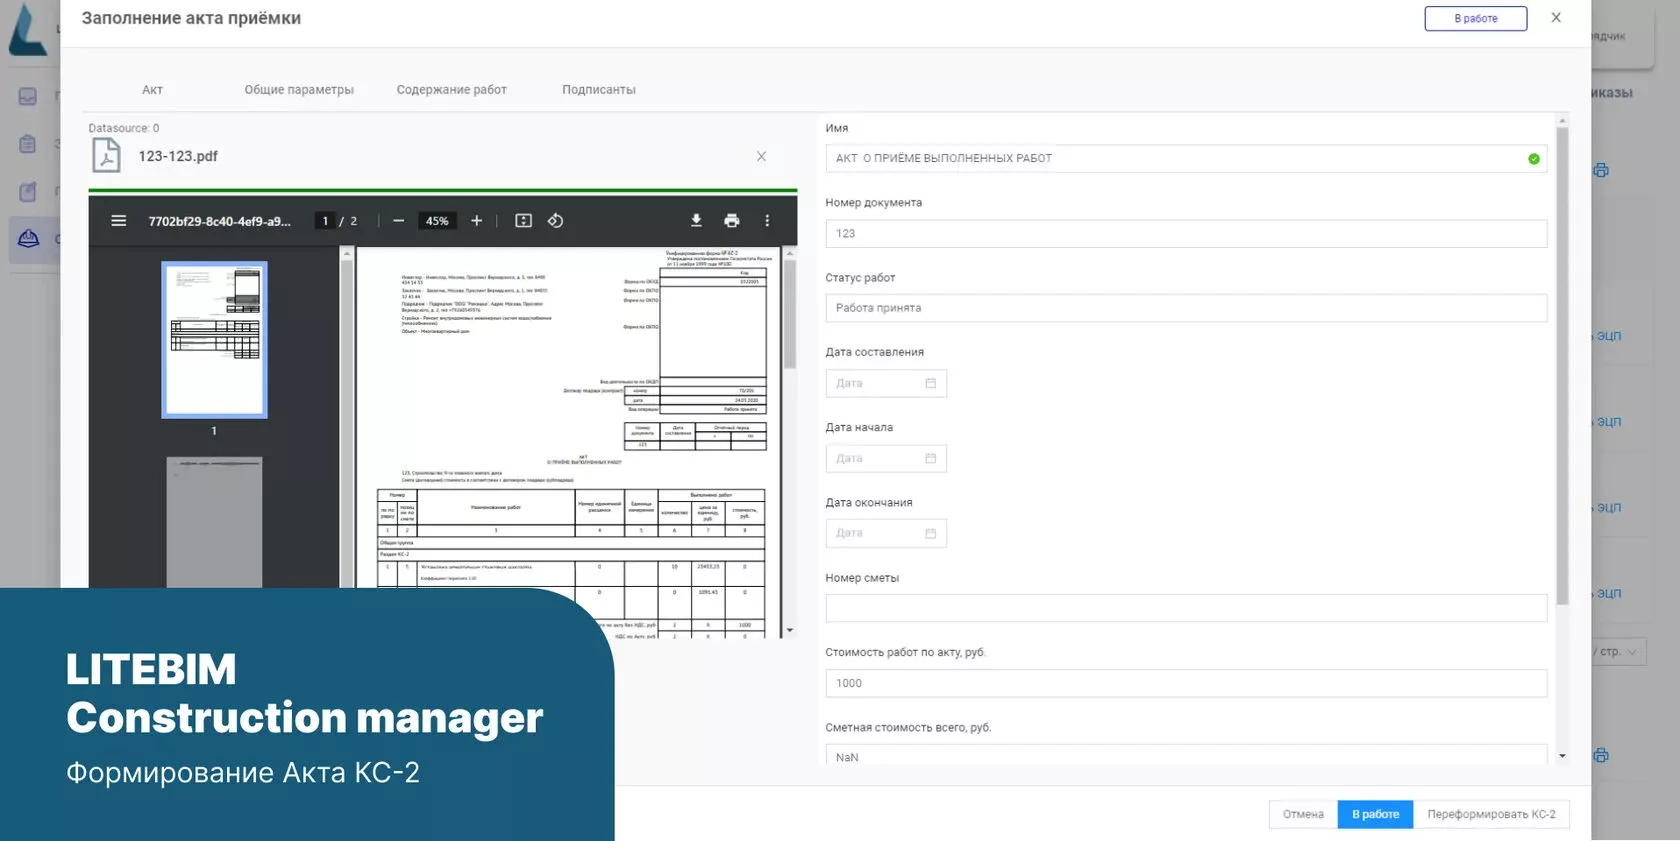Click the blue В работе button
The height and width of the screenshot is (841, 1680).
tap(1375, 815)
